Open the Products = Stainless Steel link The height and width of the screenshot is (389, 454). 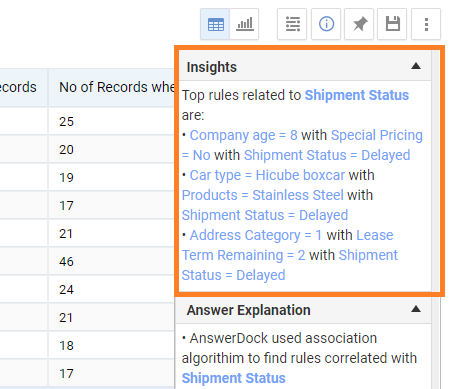click(262, 195)
